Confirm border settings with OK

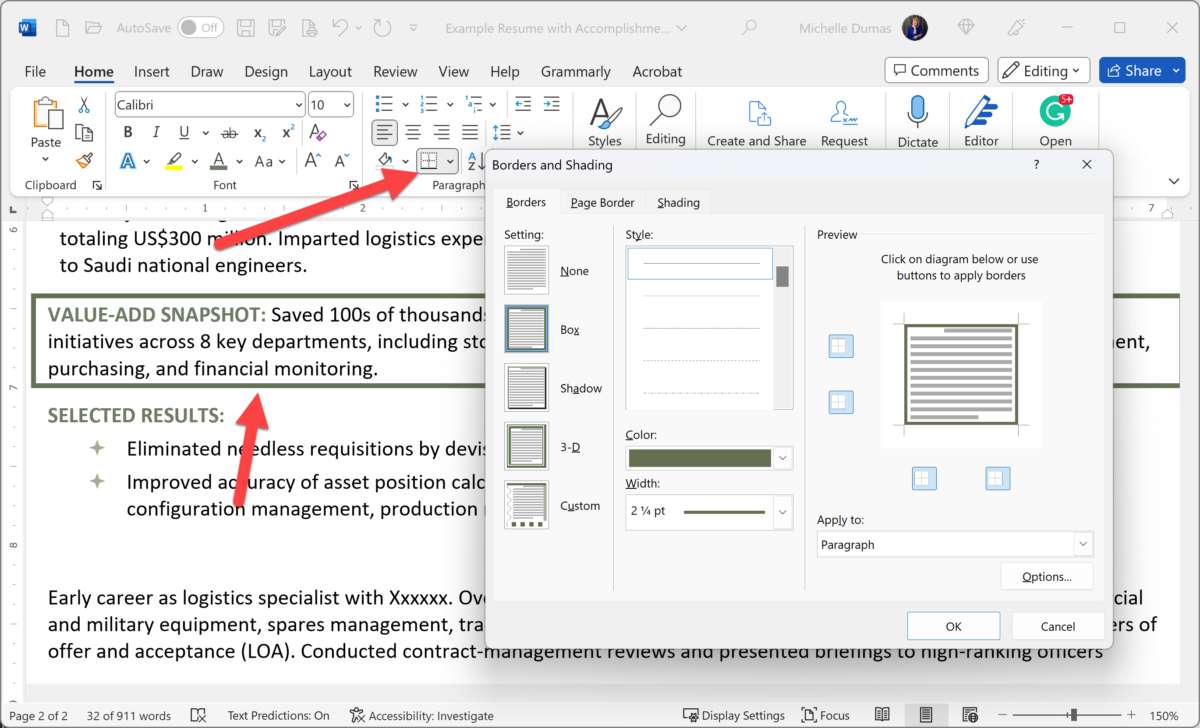click(953, 625)
